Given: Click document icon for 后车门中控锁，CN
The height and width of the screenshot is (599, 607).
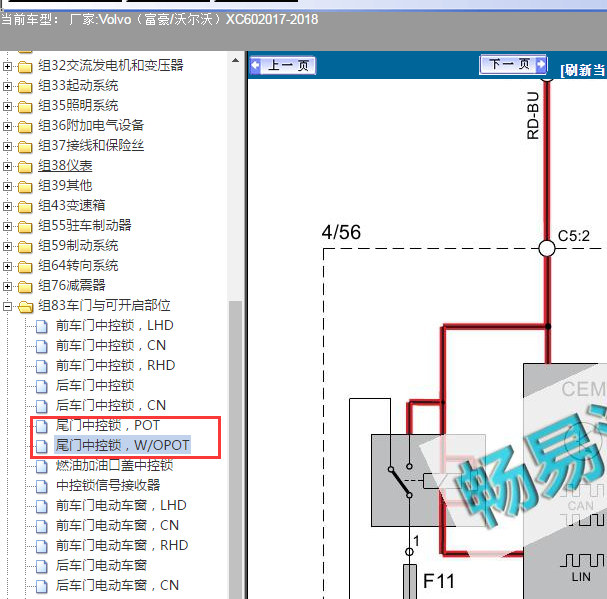Looking at the screenshot, I should 42,406.
